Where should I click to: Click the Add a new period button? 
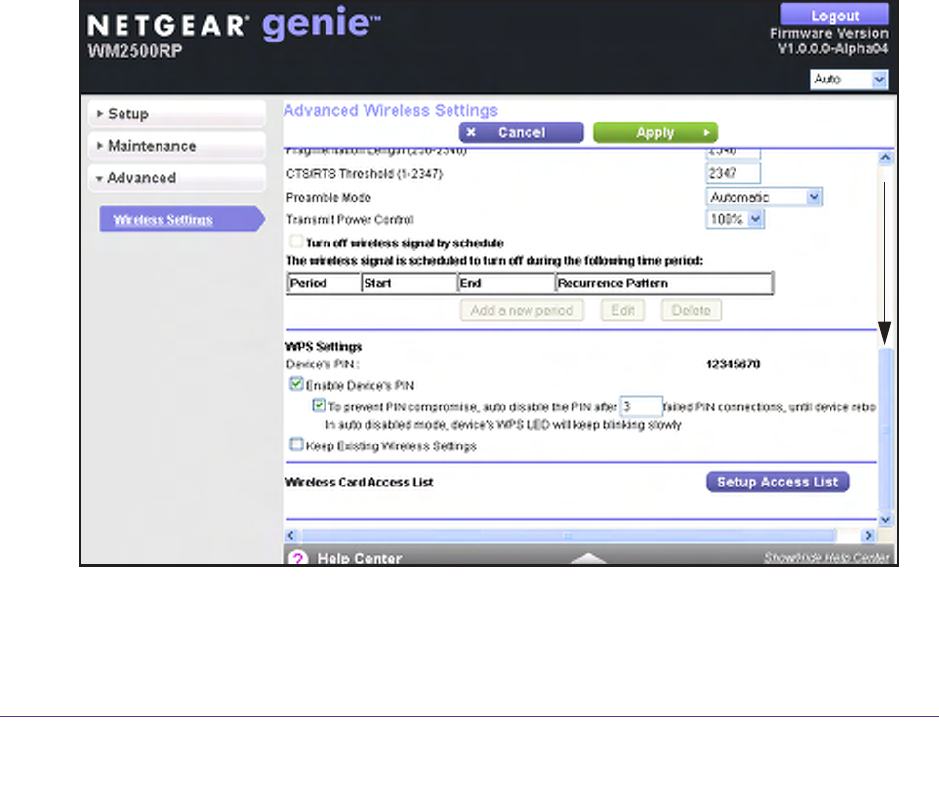point(522,311)
